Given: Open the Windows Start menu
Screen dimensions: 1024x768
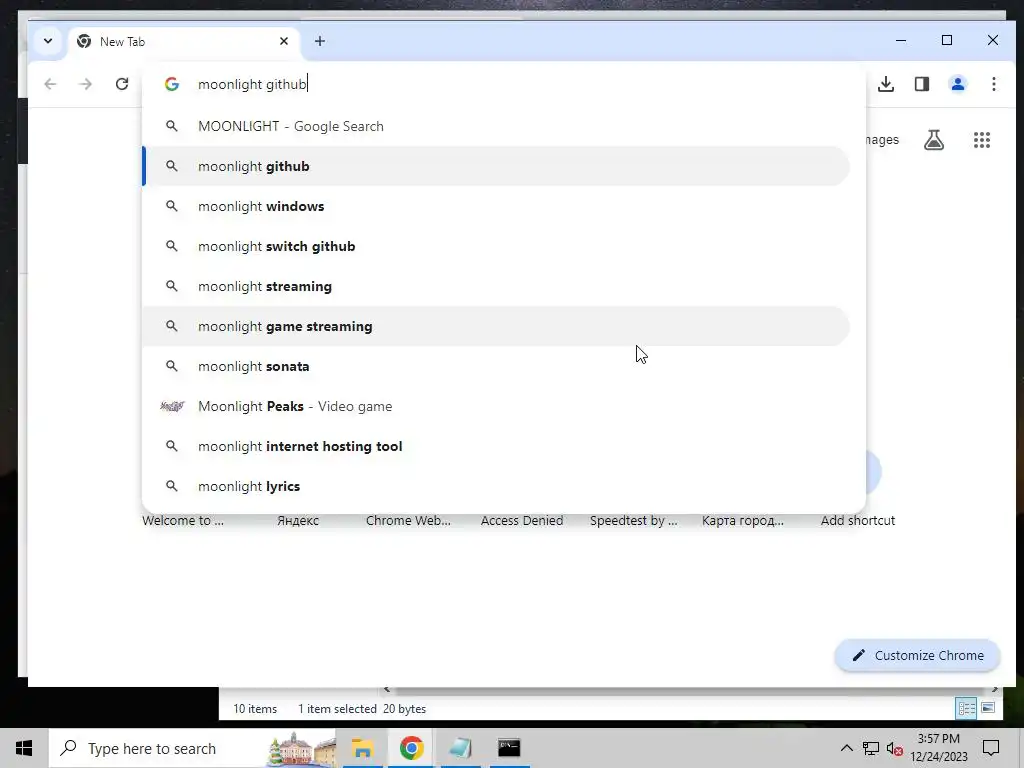Looking at the screenshot, I should 24,748.
